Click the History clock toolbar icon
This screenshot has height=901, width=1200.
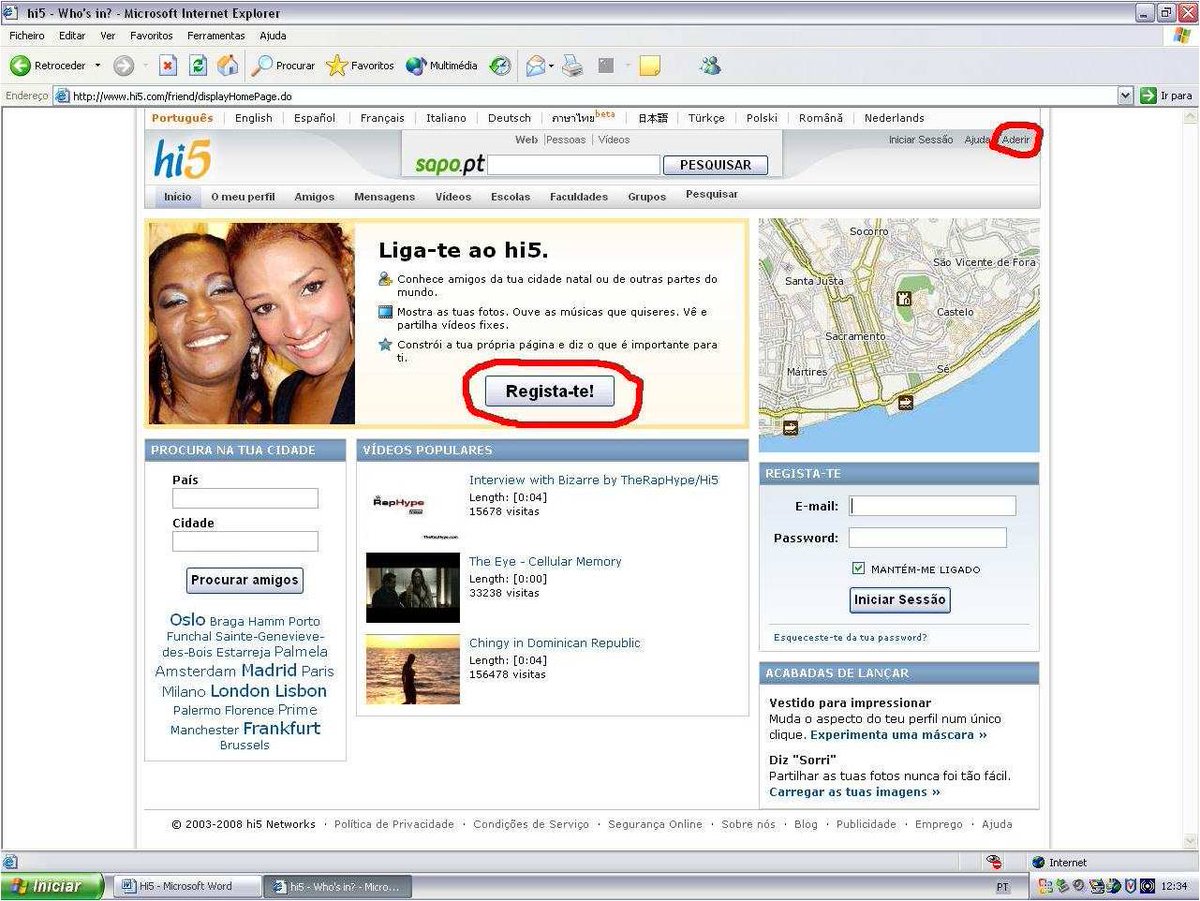[x=500, y=66]
